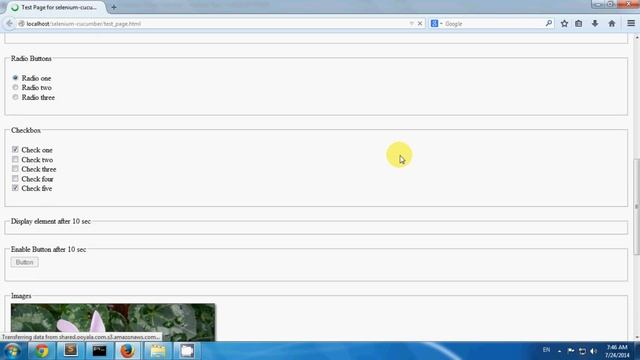Tick the Check two checkbox
This screenshot has width=640, height=360.
[15, 159]
